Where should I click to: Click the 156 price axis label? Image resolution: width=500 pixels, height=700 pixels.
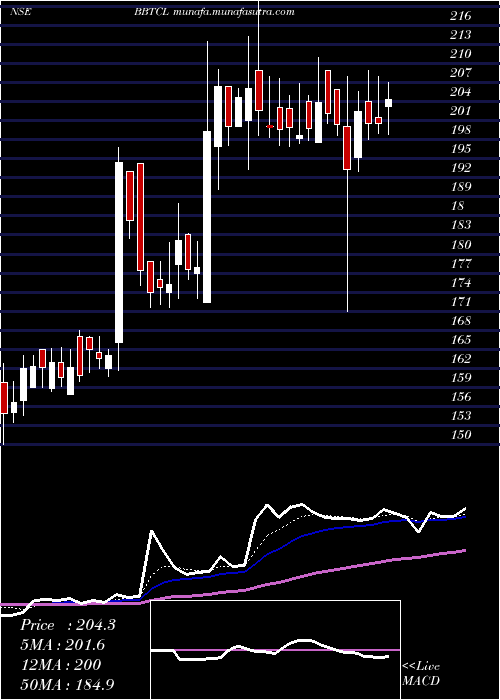[x=461, y=397]
